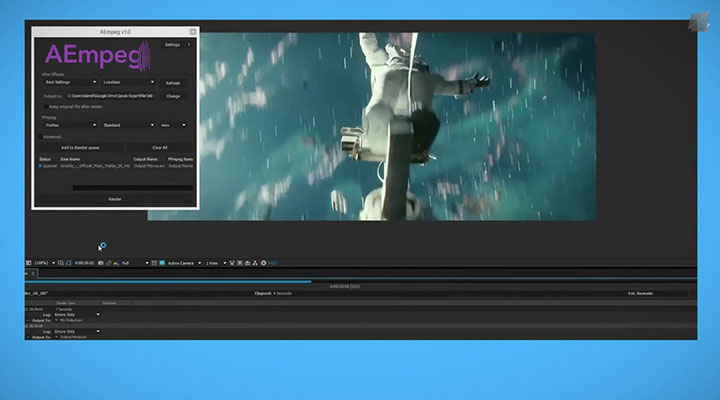The image size is (720, 400).
Task: Open AEmpeg Settings
Action: [172, 45]
